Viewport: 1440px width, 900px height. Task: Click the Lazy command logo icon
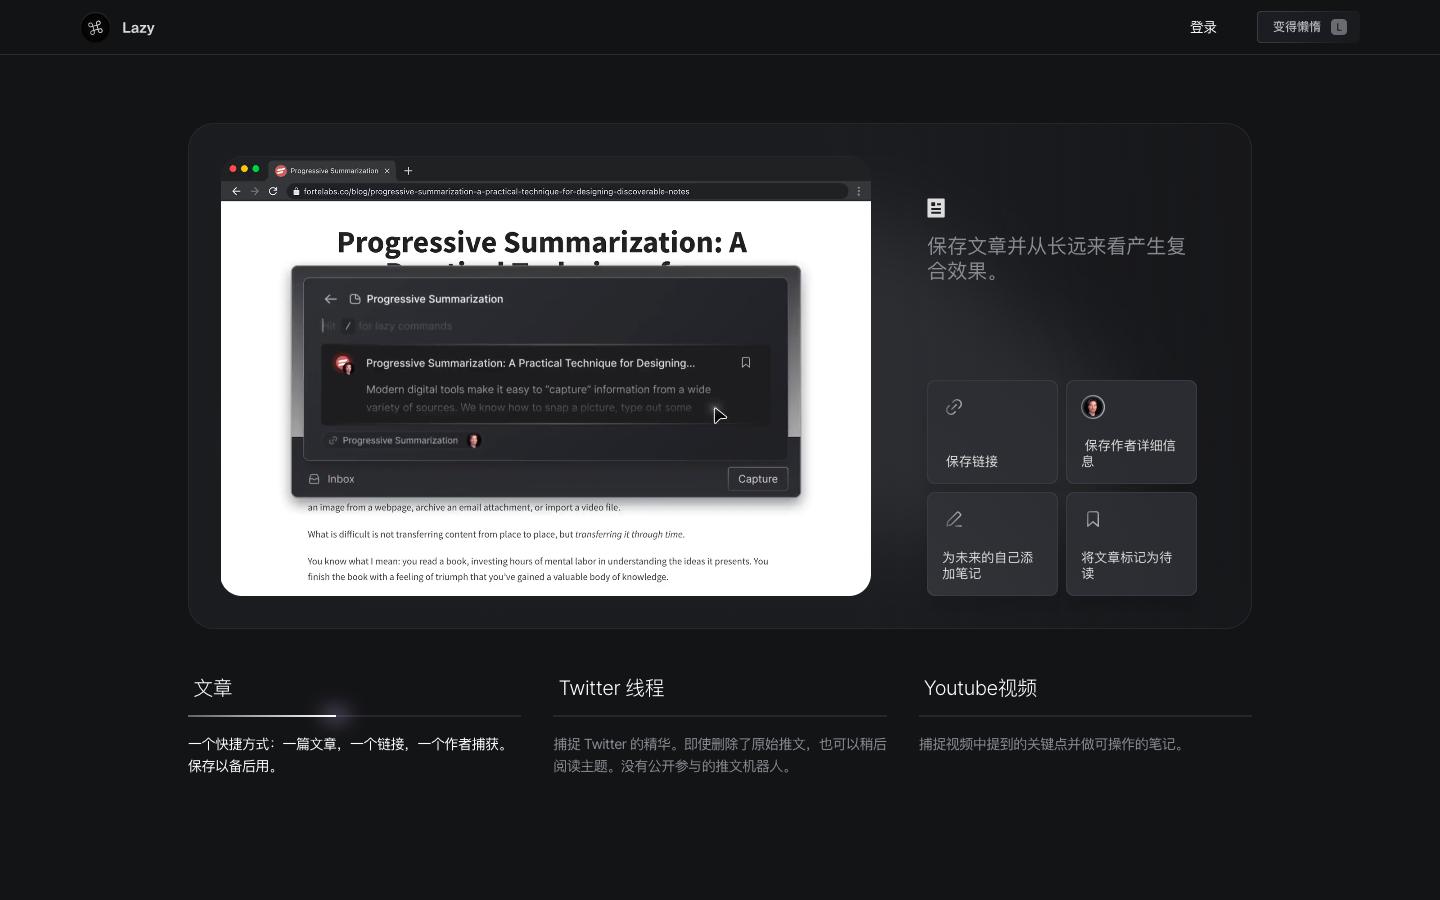[95, 27]
